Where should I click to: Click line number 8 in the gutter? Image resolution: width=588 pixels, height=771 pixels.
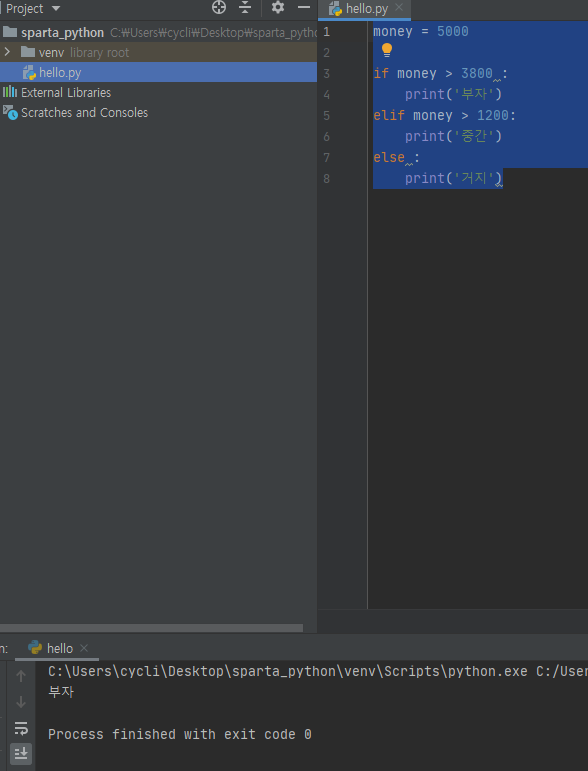pos(326,178)
